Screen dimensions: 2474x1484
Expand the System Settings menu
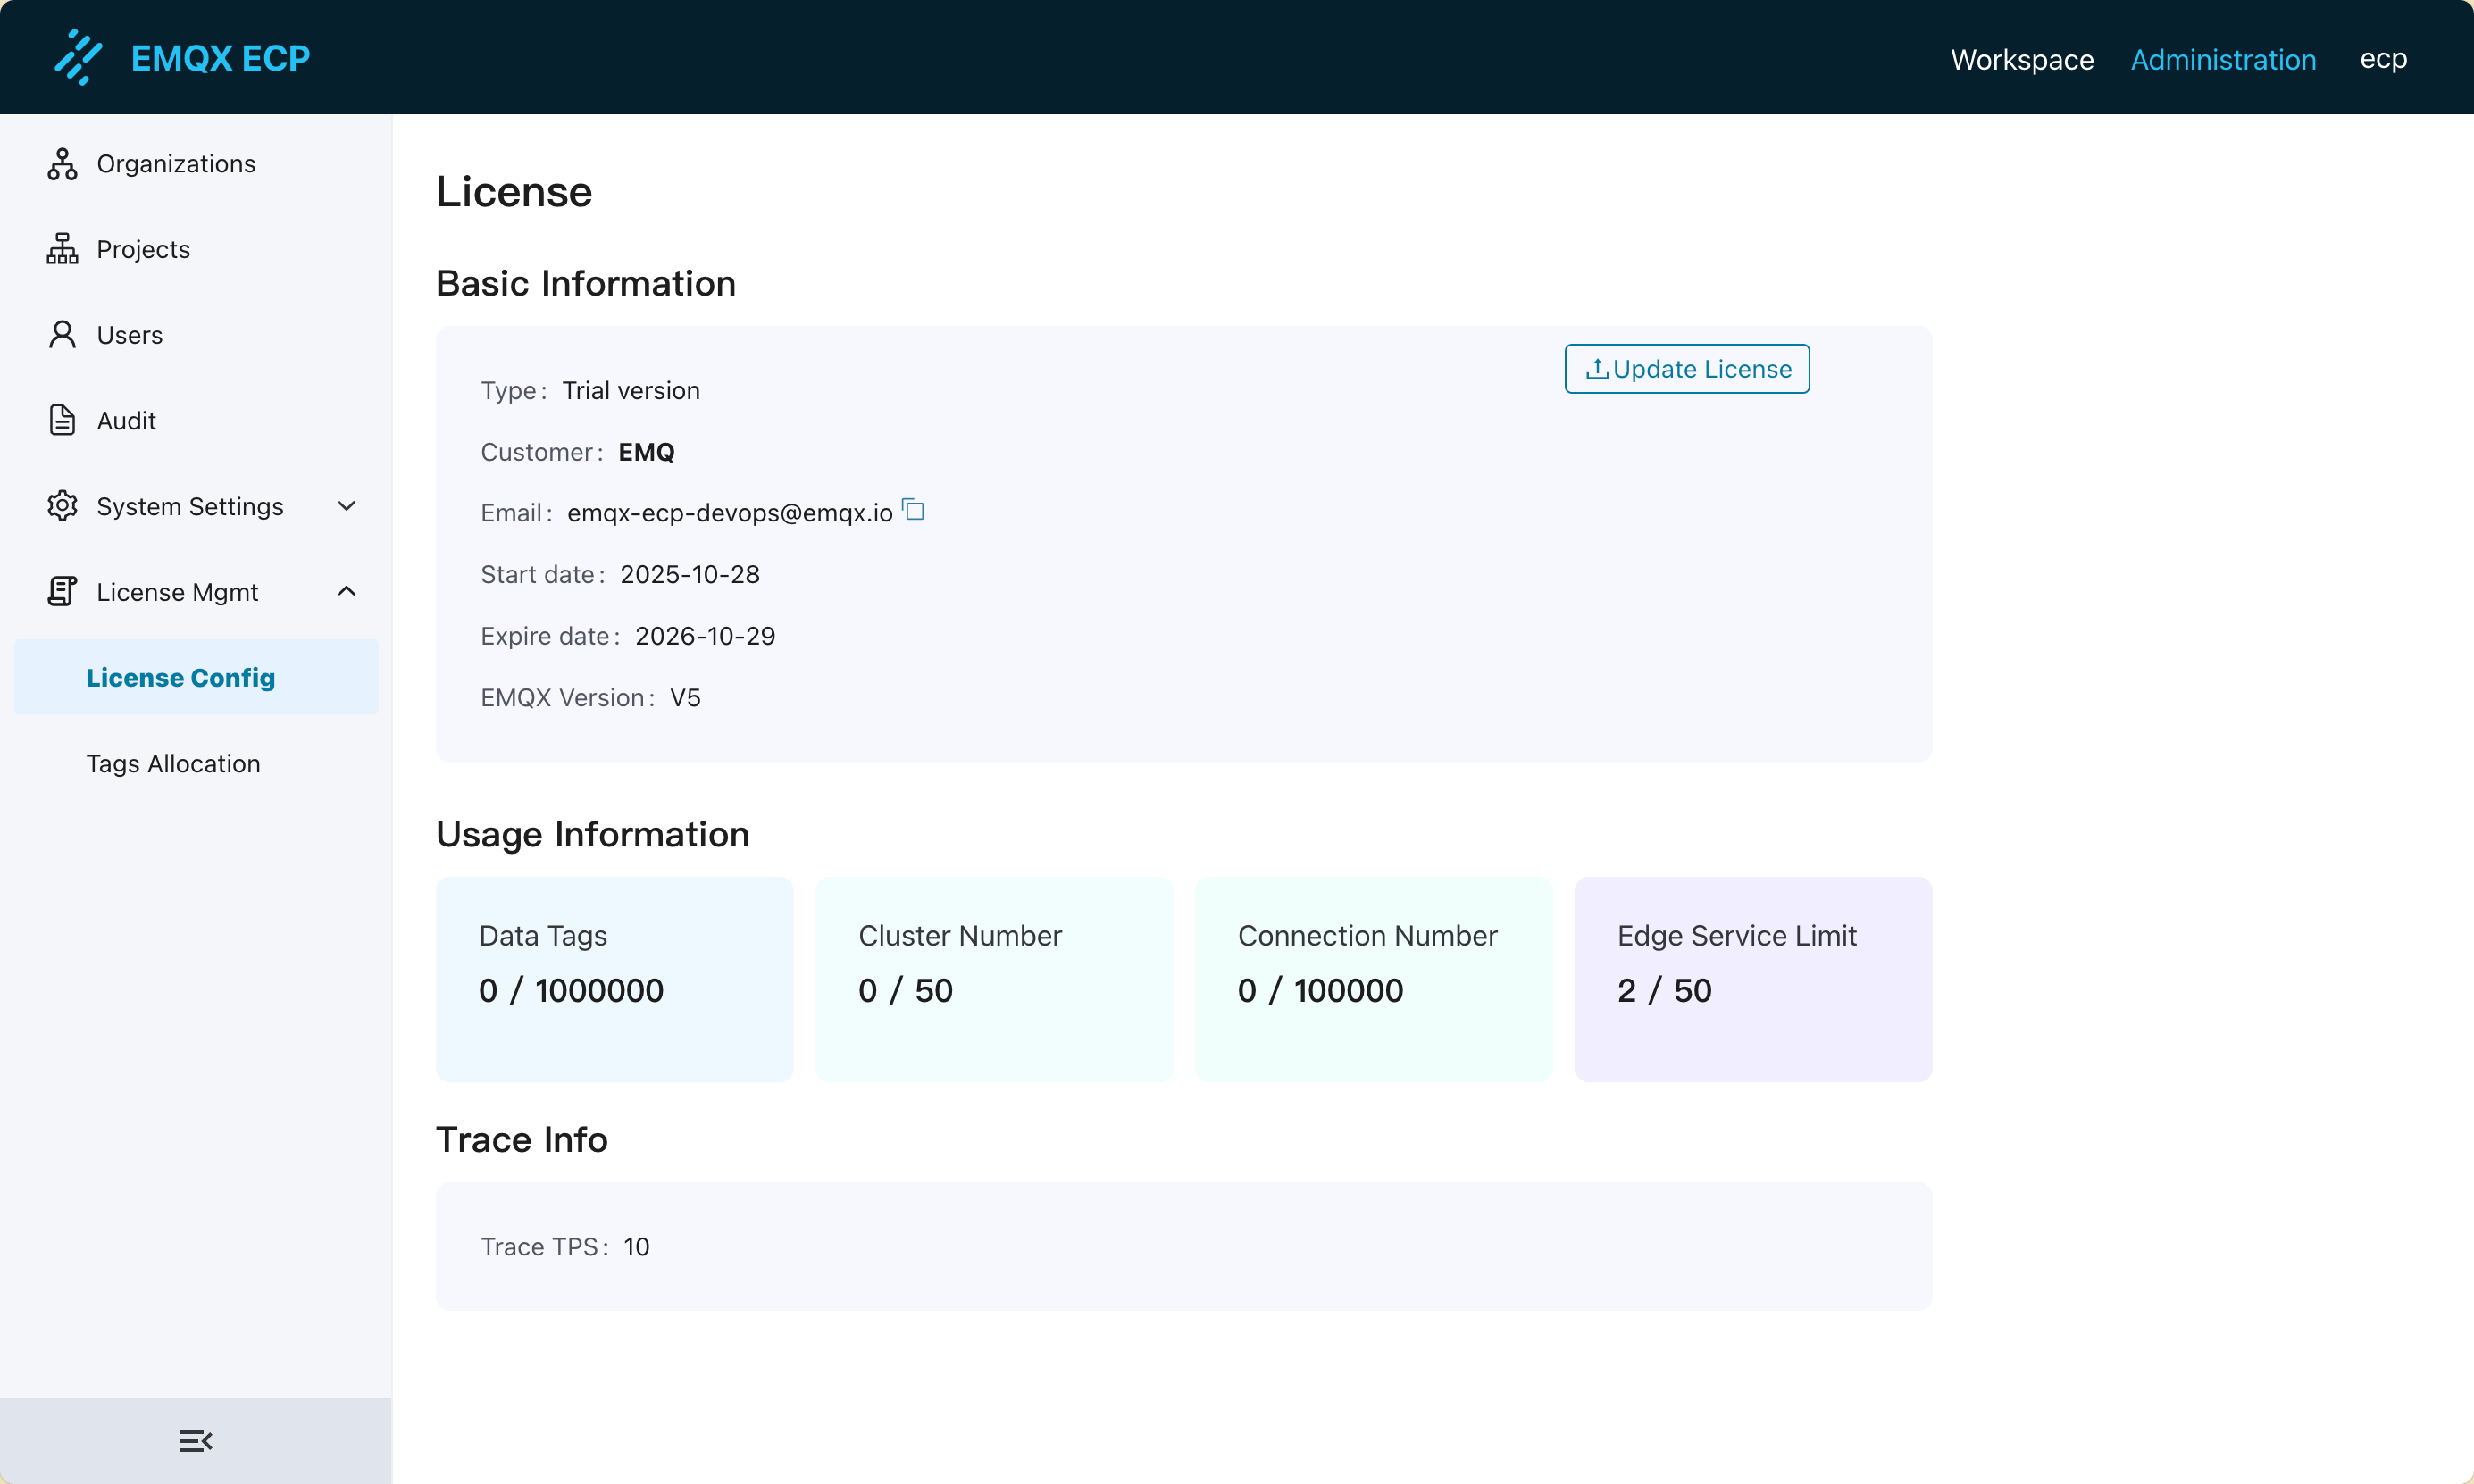coord(346,506)
